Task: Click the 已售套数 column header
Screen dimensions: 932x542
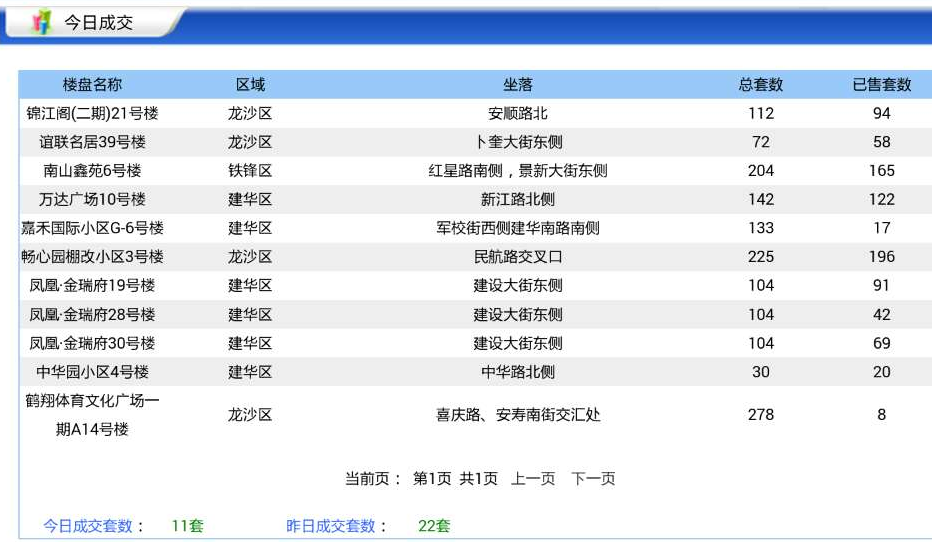Action: click(x=881, y=84)
